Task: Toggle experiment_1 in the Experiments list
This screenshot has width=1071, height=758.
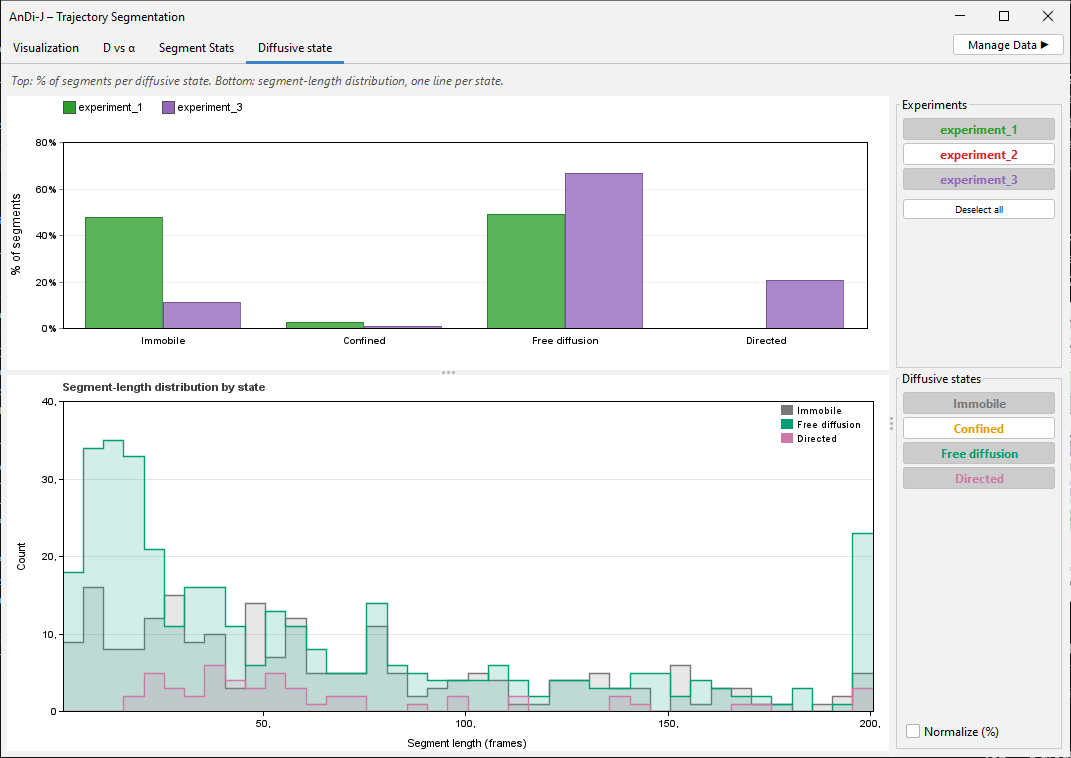Action: coord(978,130)
